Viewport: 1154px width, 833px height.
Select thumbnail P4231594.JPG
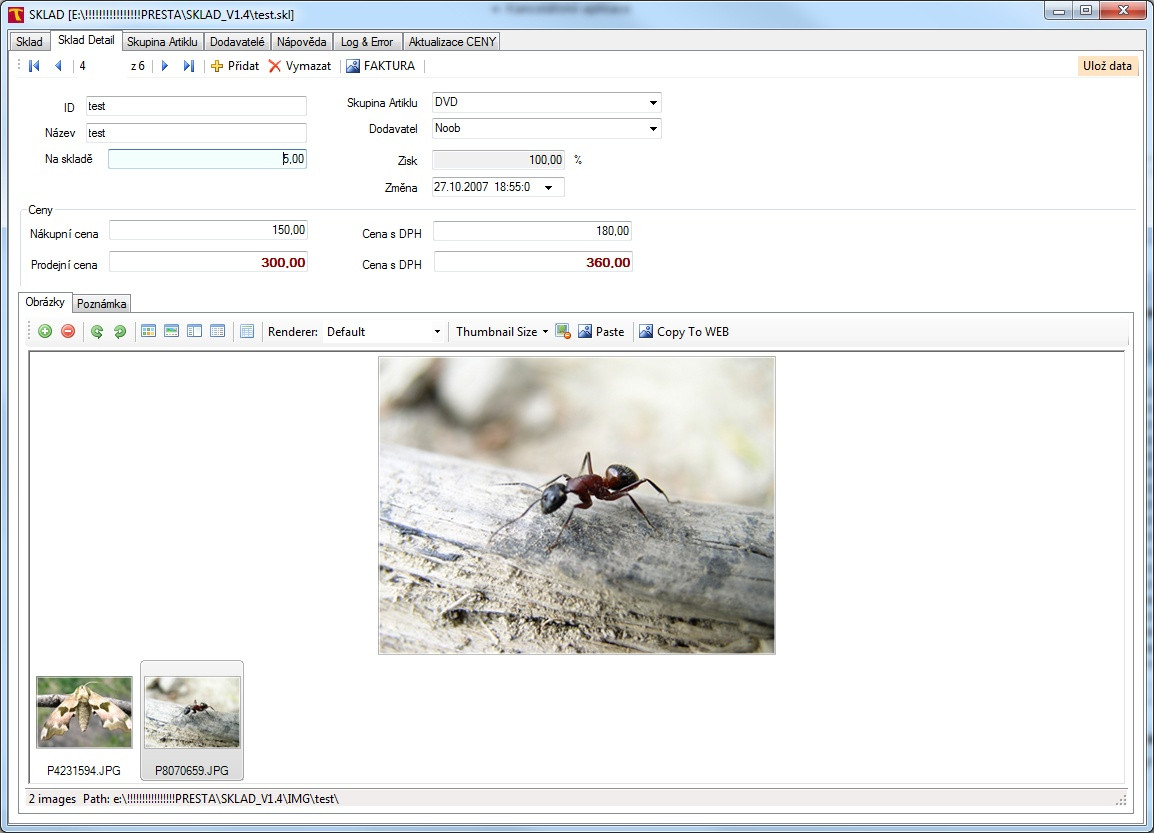coord(84,720)
